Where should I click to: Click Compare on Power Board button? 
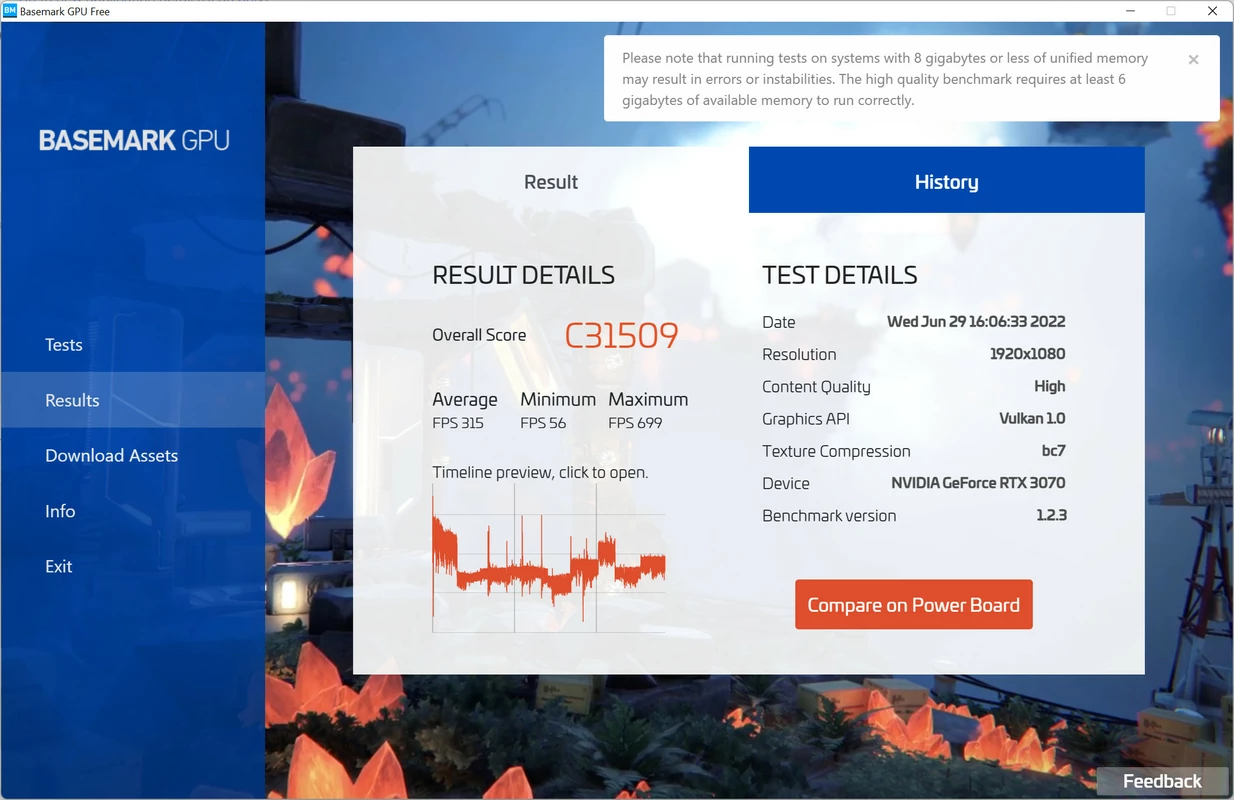click(x=913, y=605)
